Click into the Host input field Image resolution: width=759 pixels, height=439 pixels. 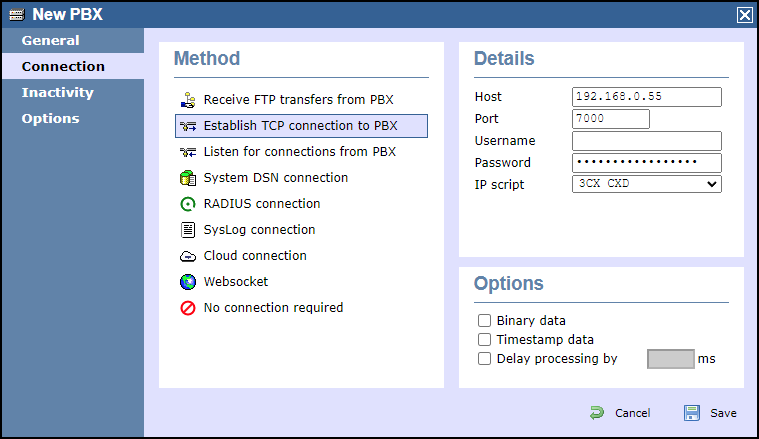coord(646,97)
